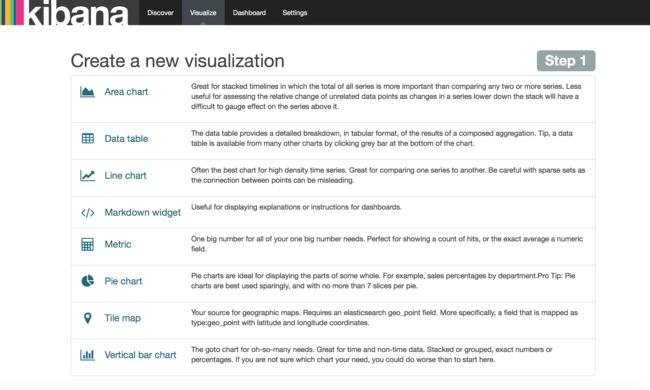Click the Vertical bar chart icon
Image resolution: width=650 pixels, height=390 pixels.
click(87, 355)
